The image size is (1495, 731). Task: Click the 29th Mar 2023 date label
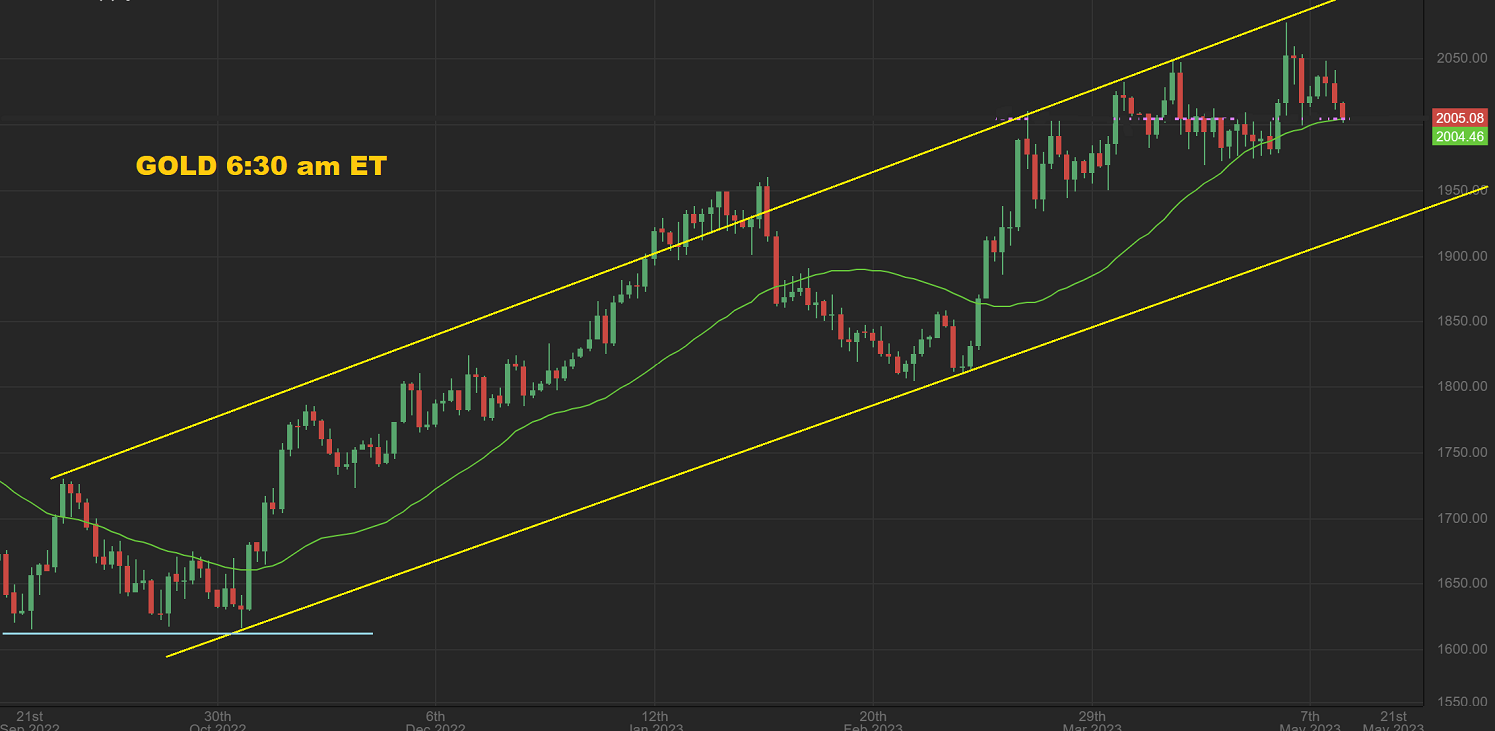point(1092,722)
